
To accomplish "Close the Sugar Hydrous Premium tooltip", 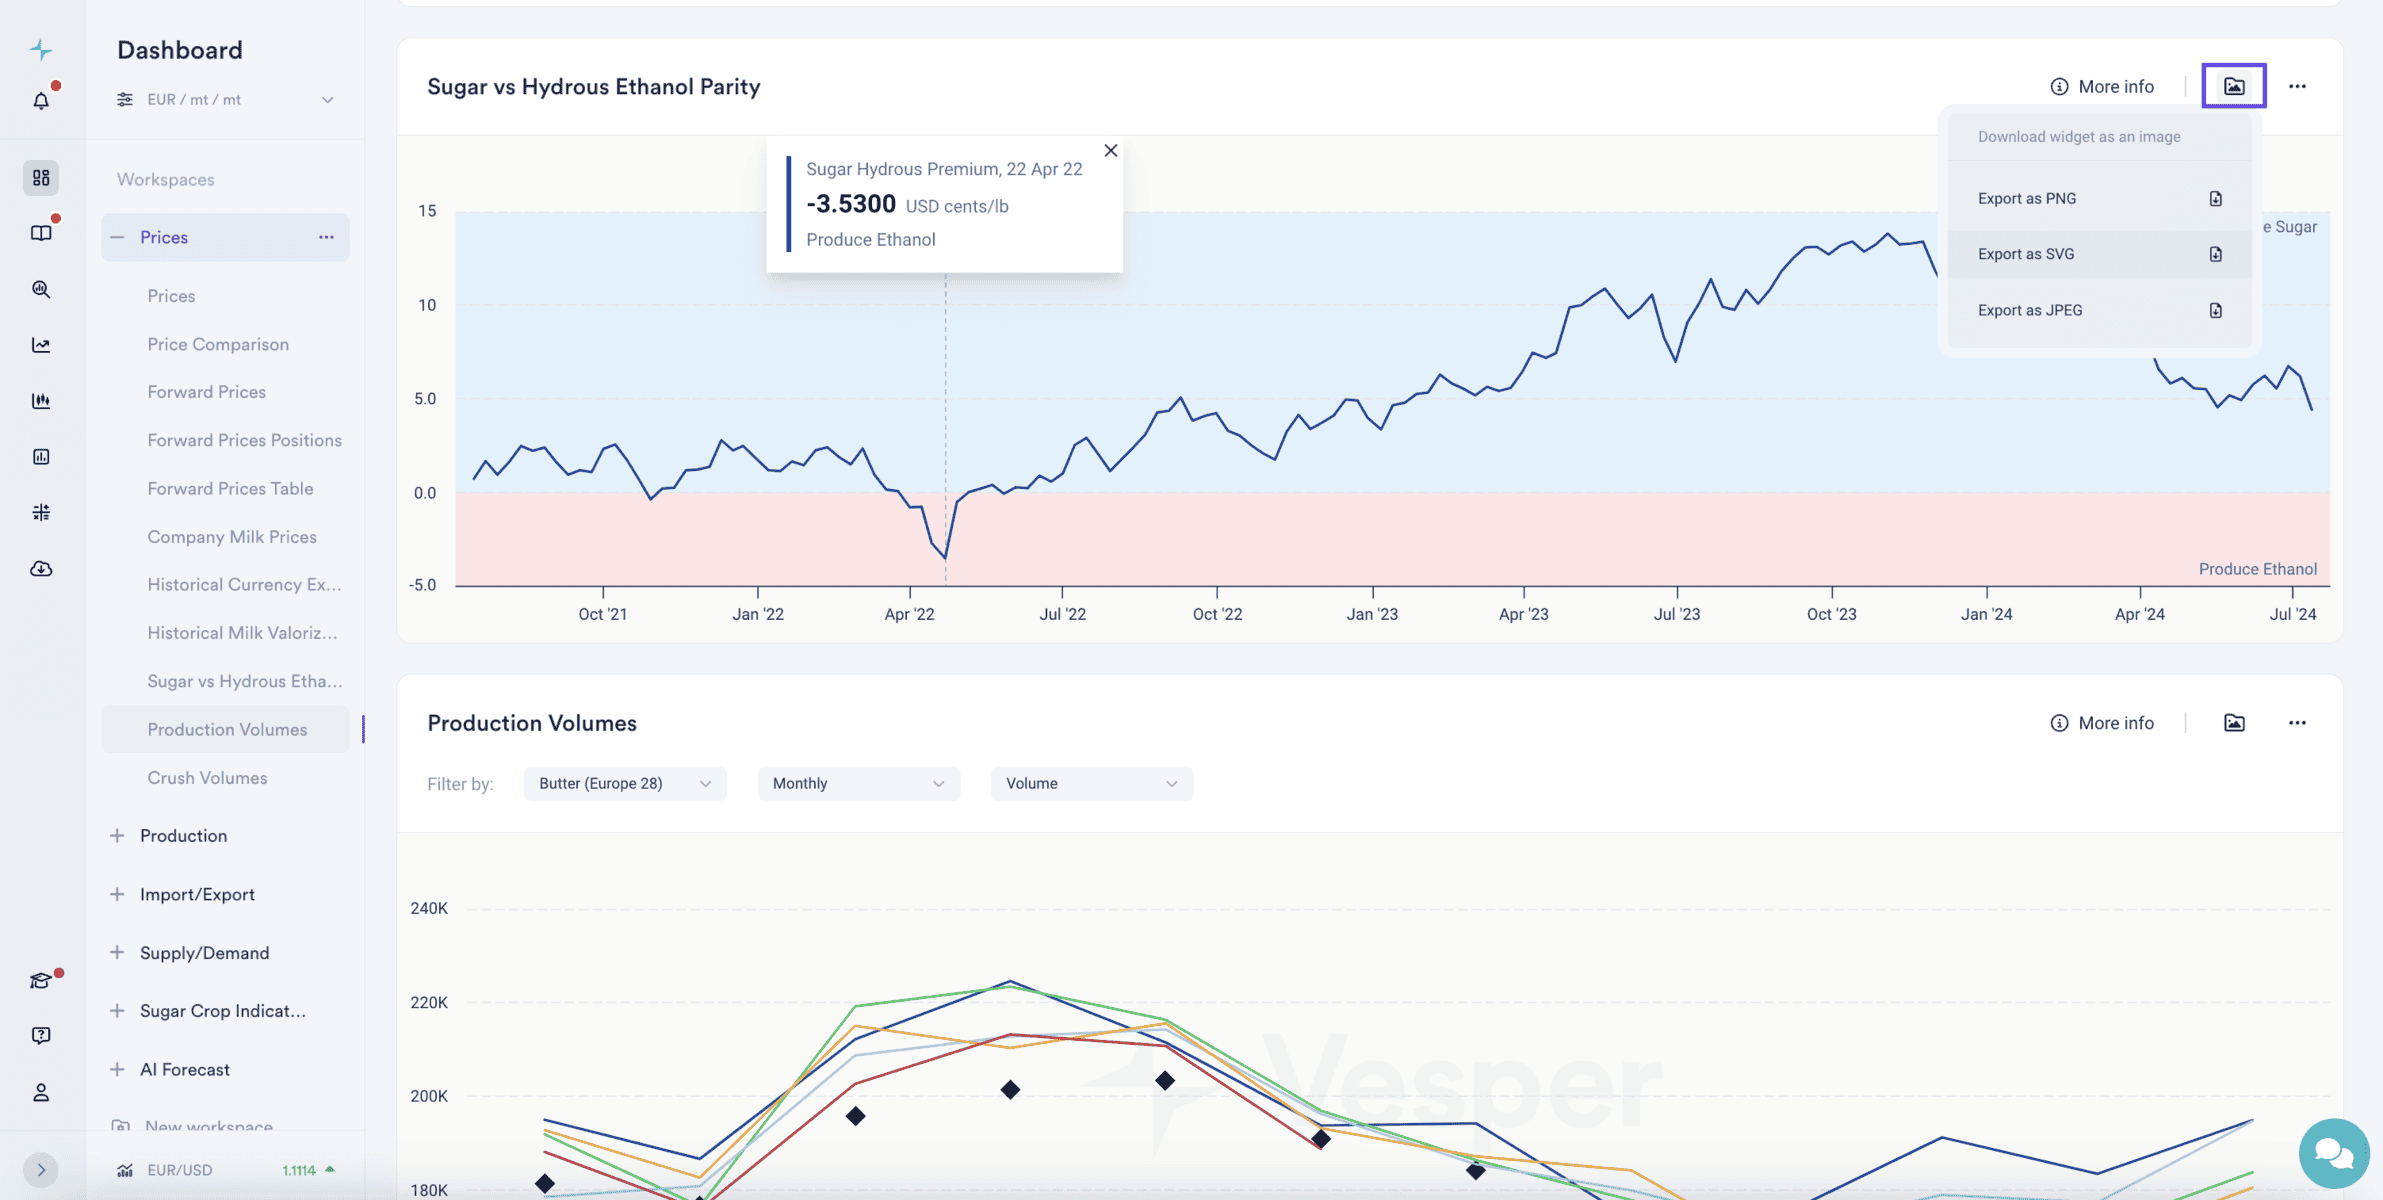I will [1110, 151].
